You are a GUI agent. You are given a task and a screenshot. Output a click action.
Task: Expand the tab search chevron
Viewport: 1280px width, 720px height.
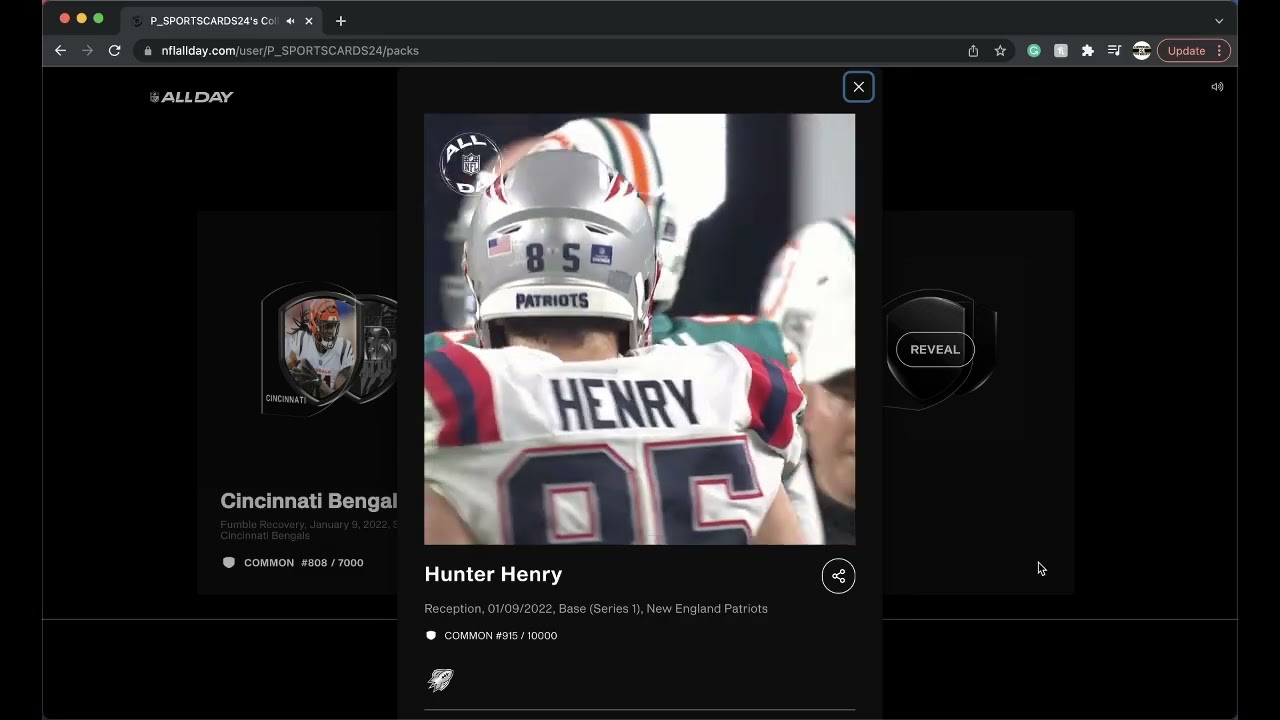click(1219, 21)
